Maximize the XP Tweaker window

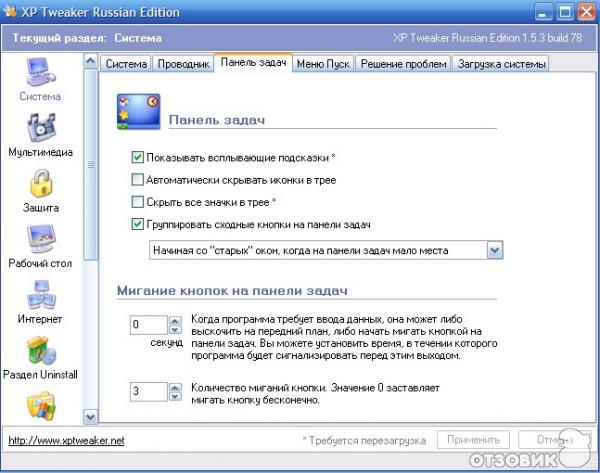pyautogui.click(x=564, y=12)
